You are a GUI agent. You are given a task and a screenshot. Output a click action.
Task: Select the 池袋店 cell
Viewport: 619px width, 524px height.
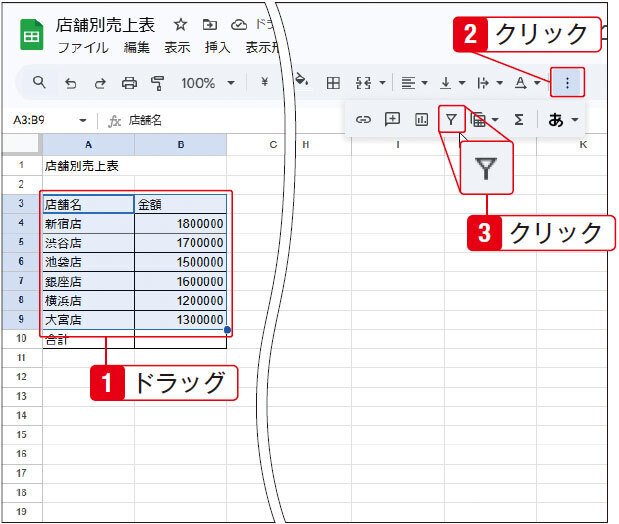(x=88, y=262)
